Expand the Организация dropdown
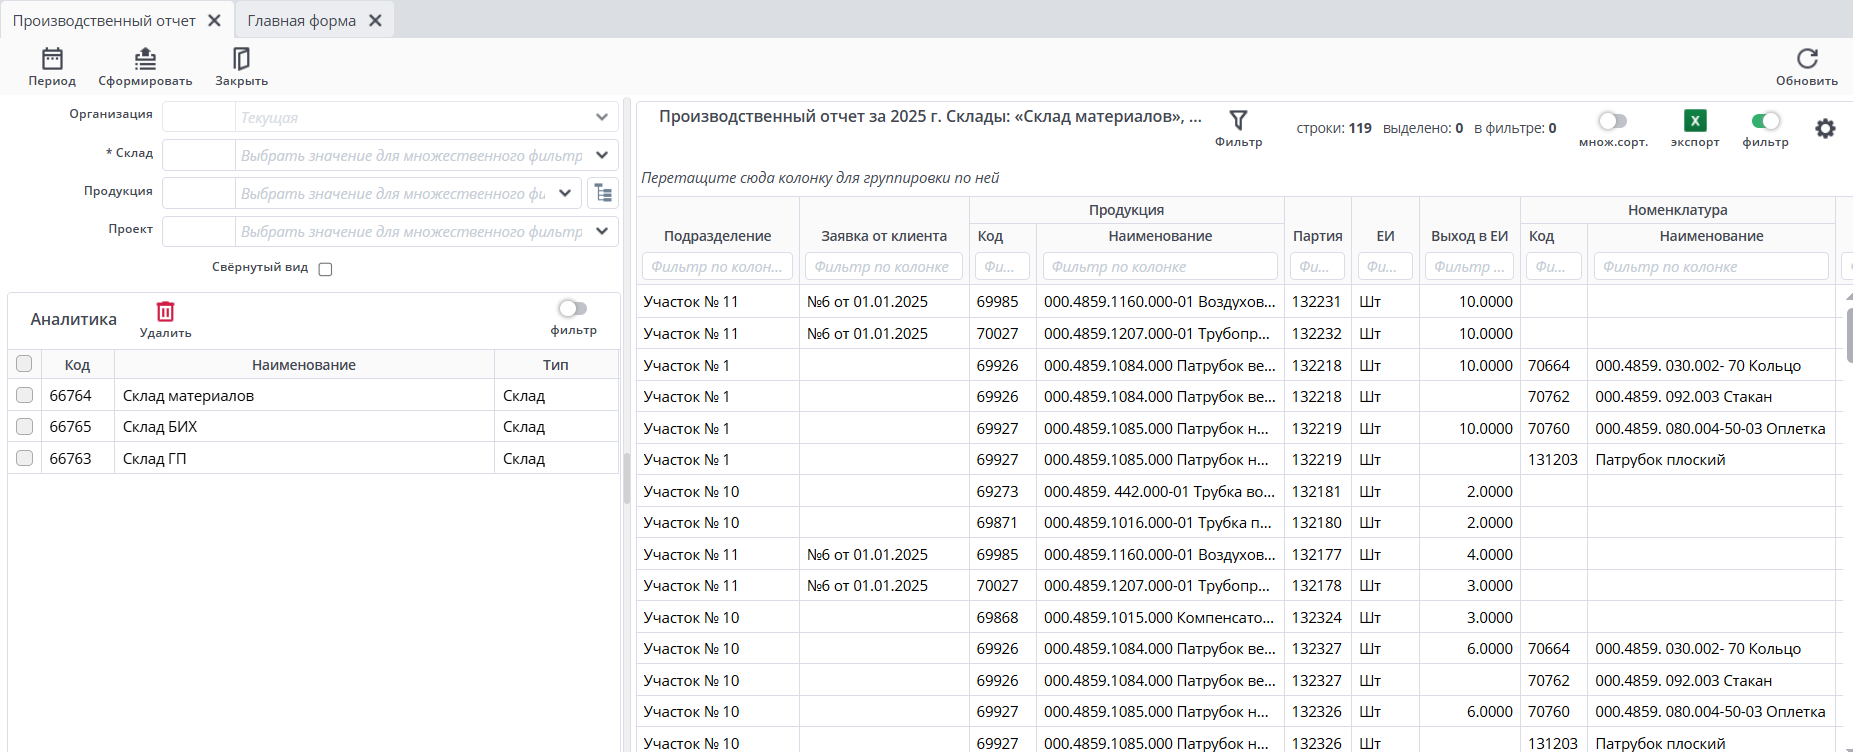This screenshot has height=752, width=1853. (601, 117)
